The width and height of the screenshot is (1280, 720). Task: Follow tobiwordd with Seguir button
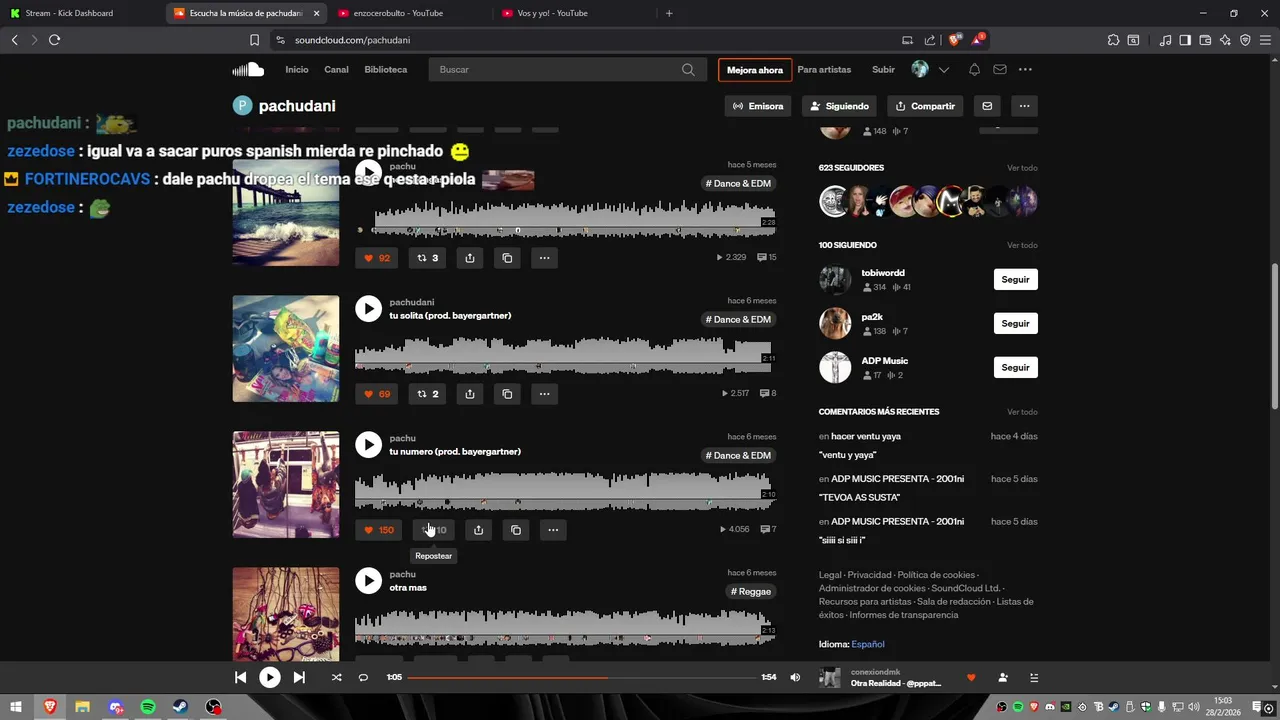[1015, 279]
